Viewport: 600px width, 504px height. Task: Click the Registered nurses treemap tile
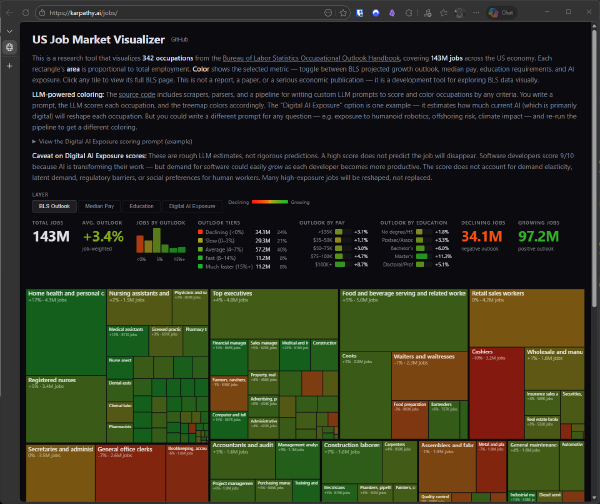coord(53,380)
